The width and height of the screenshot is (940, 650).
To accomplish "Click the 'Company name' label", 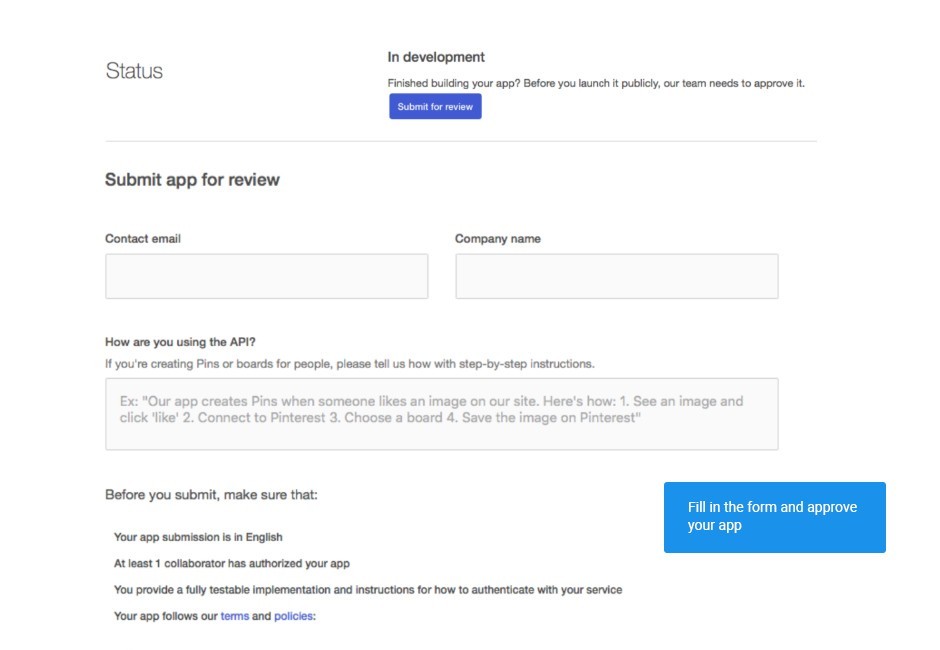I will (498, 239).
